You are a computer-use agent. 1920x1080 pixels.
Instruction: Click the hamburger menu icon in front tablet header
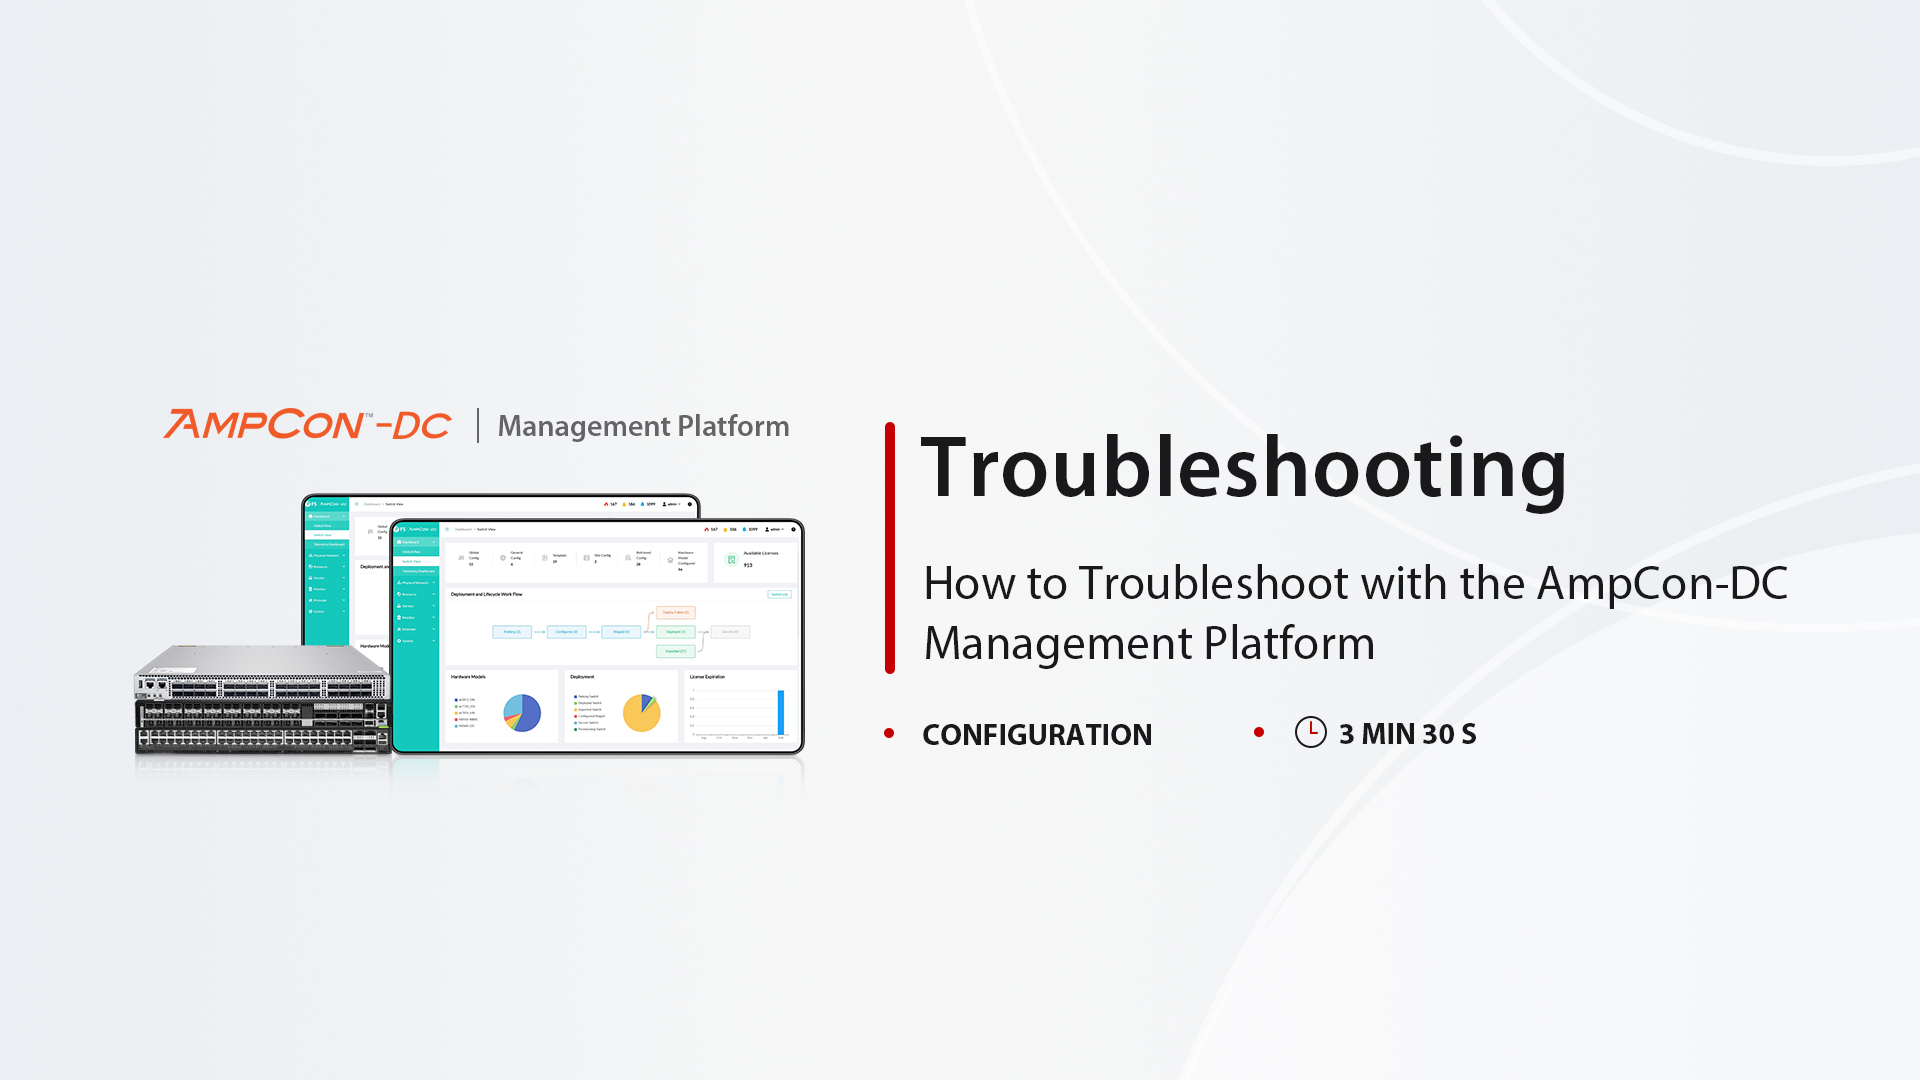[447, 529]
